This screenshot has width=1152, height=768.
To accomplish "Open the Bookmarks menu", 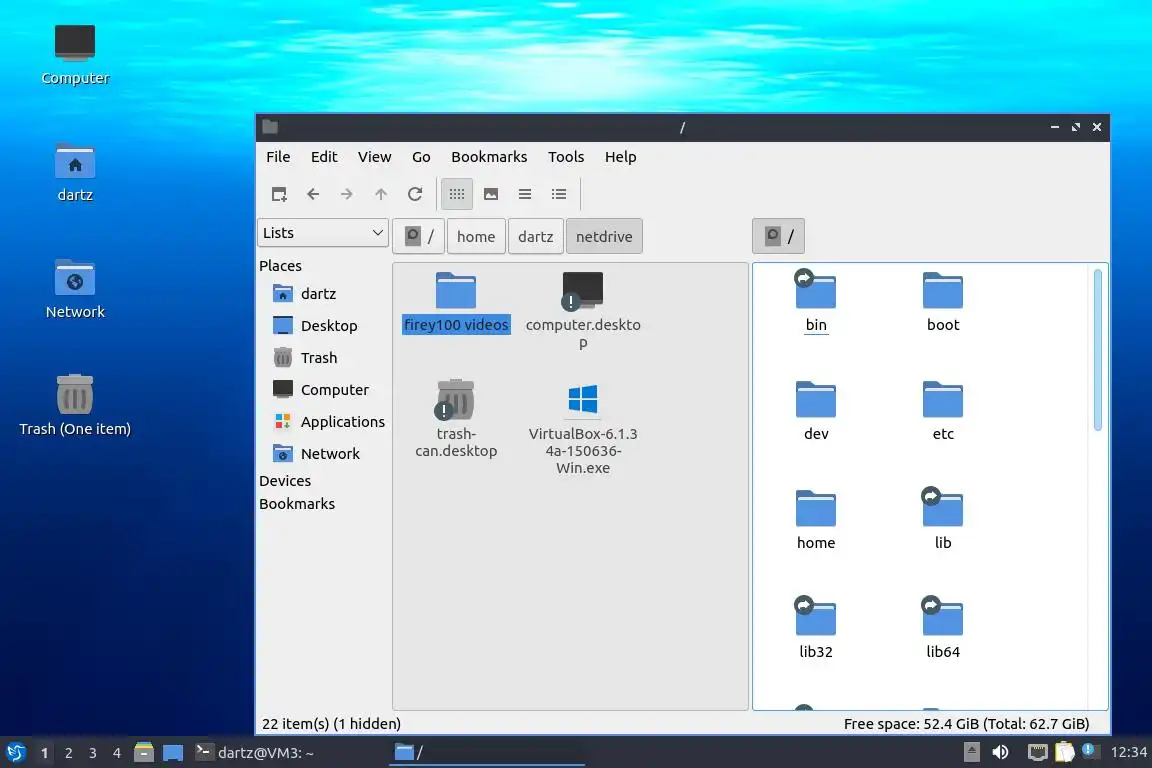I will tap(489, 157).
